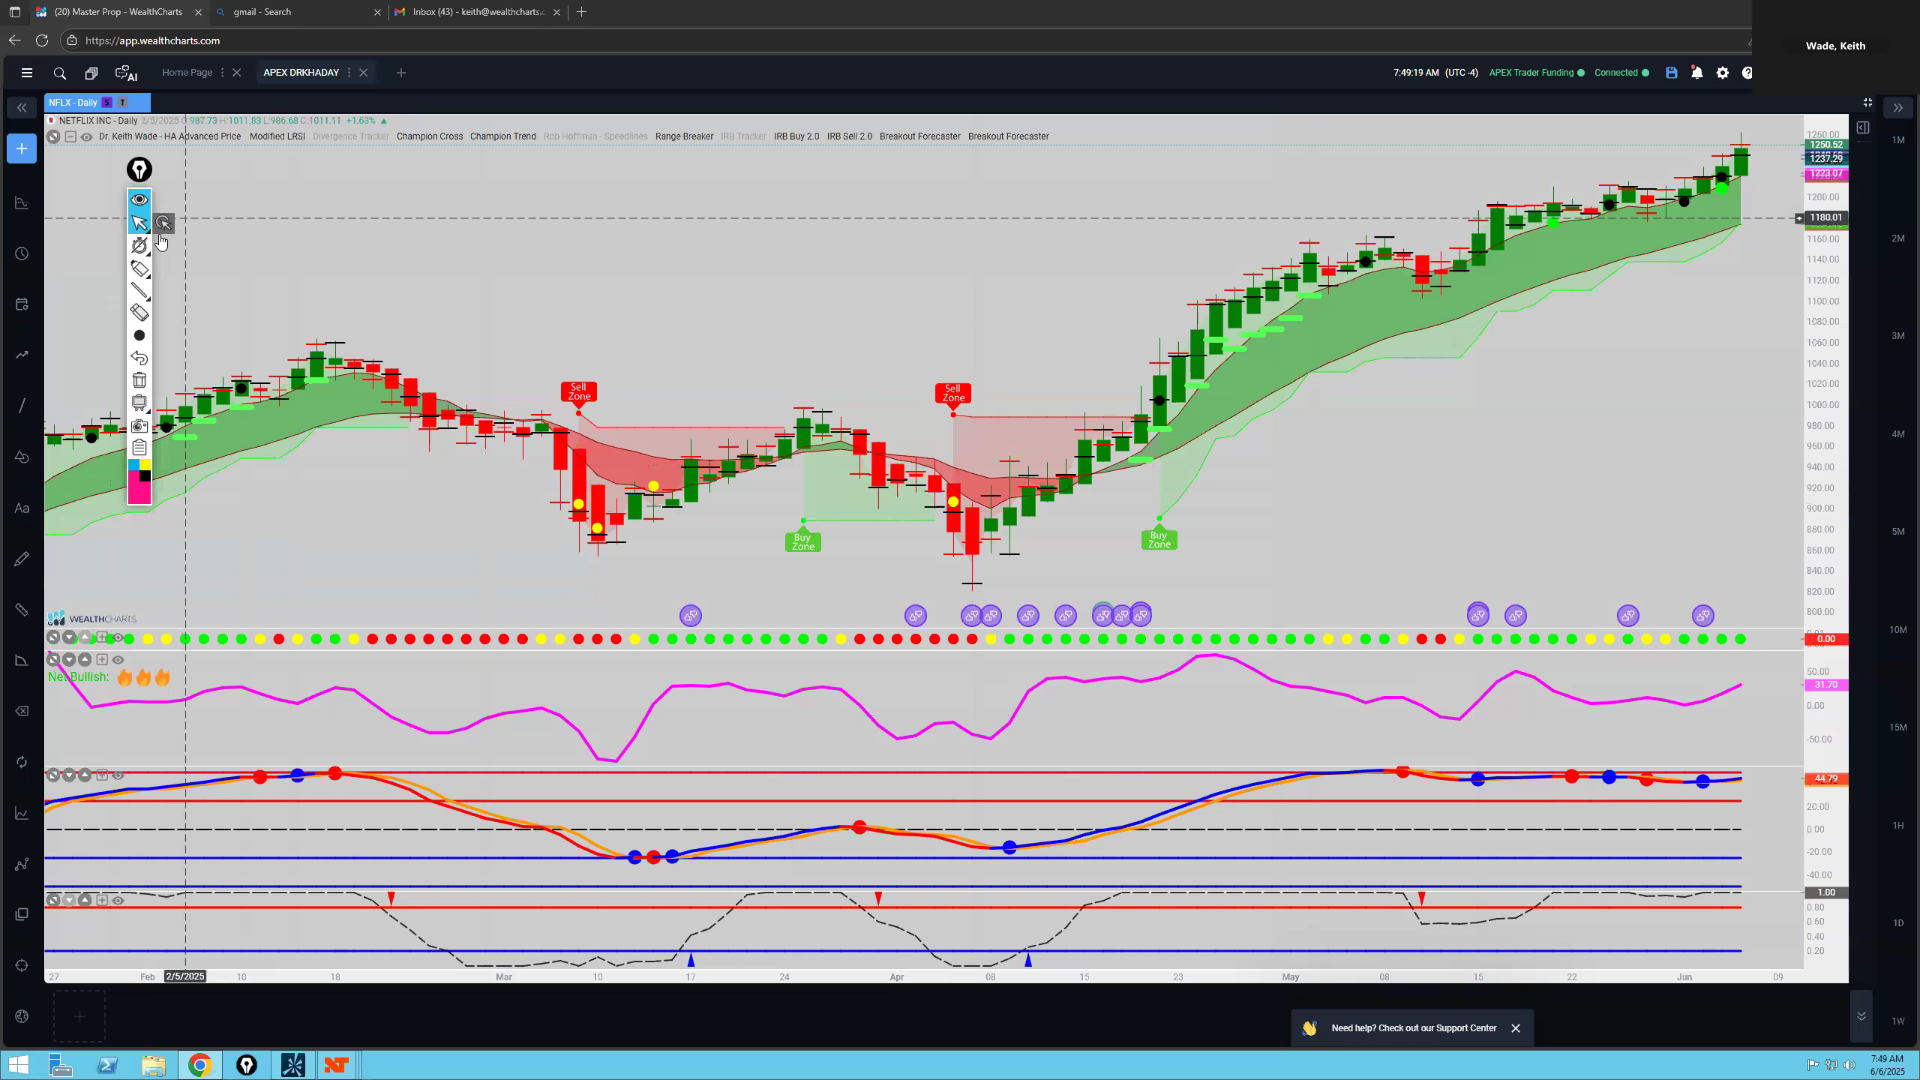Viewport: 1920px width, 1080px height.
Task: Select the eraser tool in drawing toolbar
Action: coord(139,313)
